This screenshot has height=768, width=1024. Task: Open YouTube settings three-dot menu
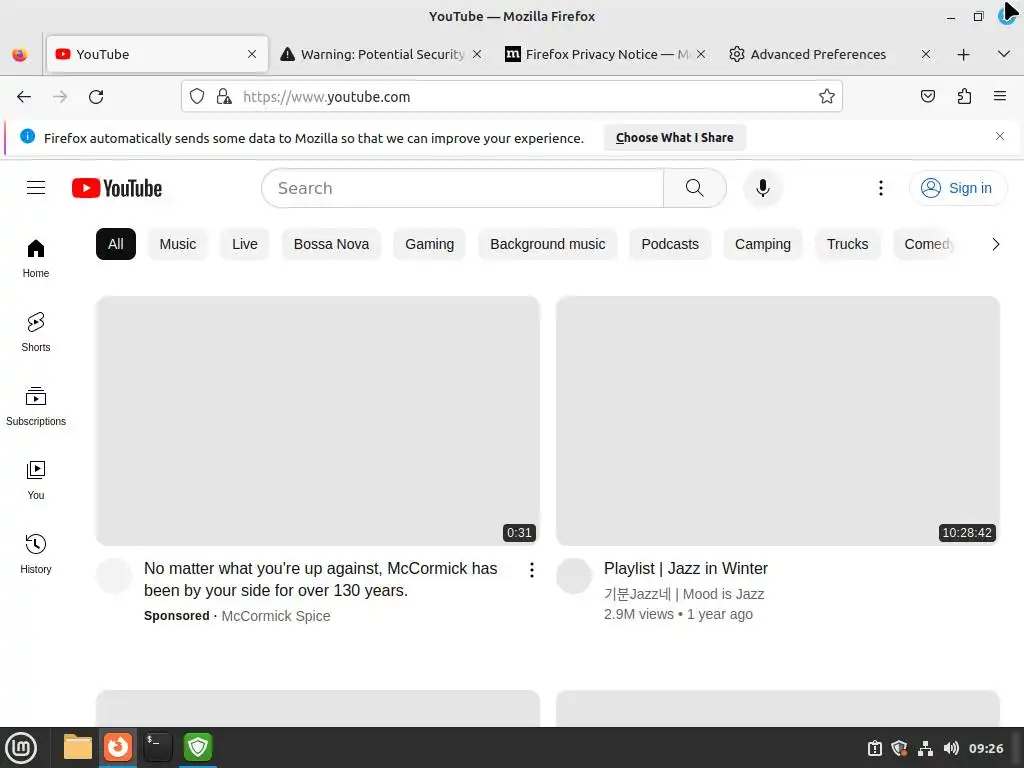[x=881, y=188]
